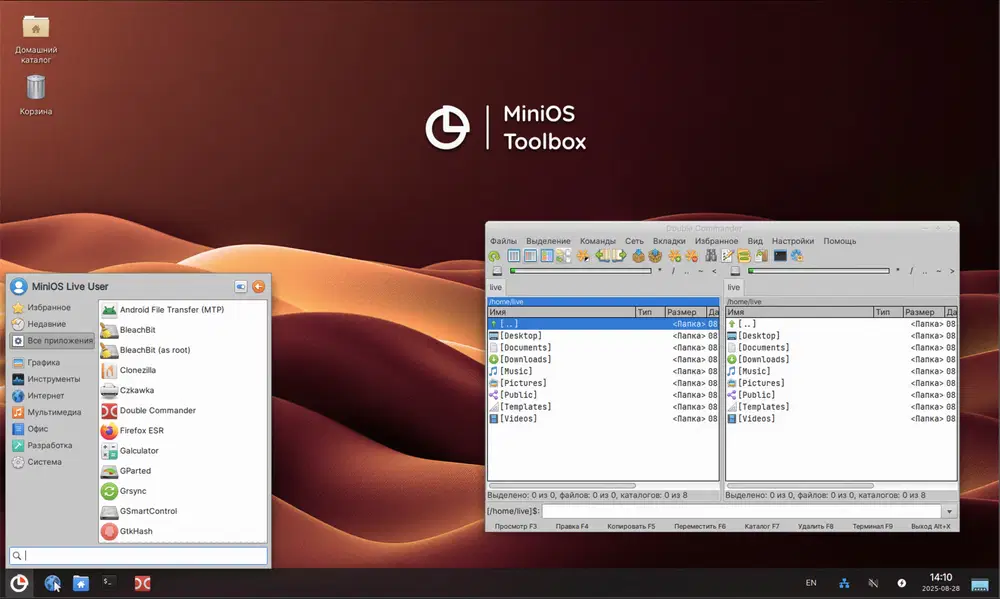Click the application menu search field
The image size is (1000, 599).
click(140, 555)
